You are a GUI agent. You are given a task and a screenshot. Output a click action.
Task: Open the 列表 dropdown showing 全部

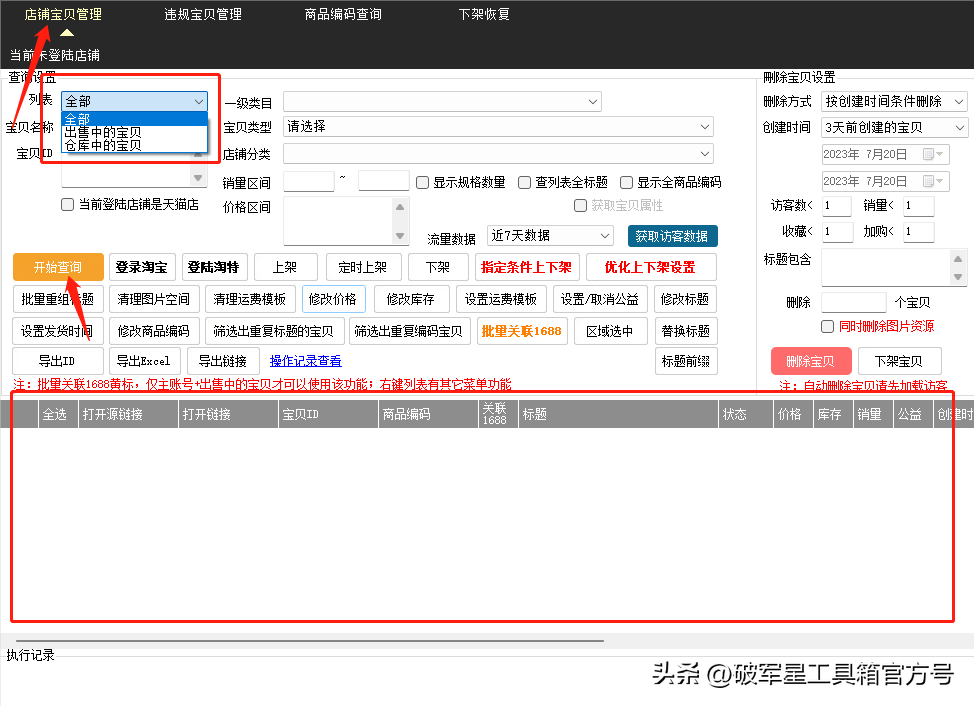(x=134, y=101)
